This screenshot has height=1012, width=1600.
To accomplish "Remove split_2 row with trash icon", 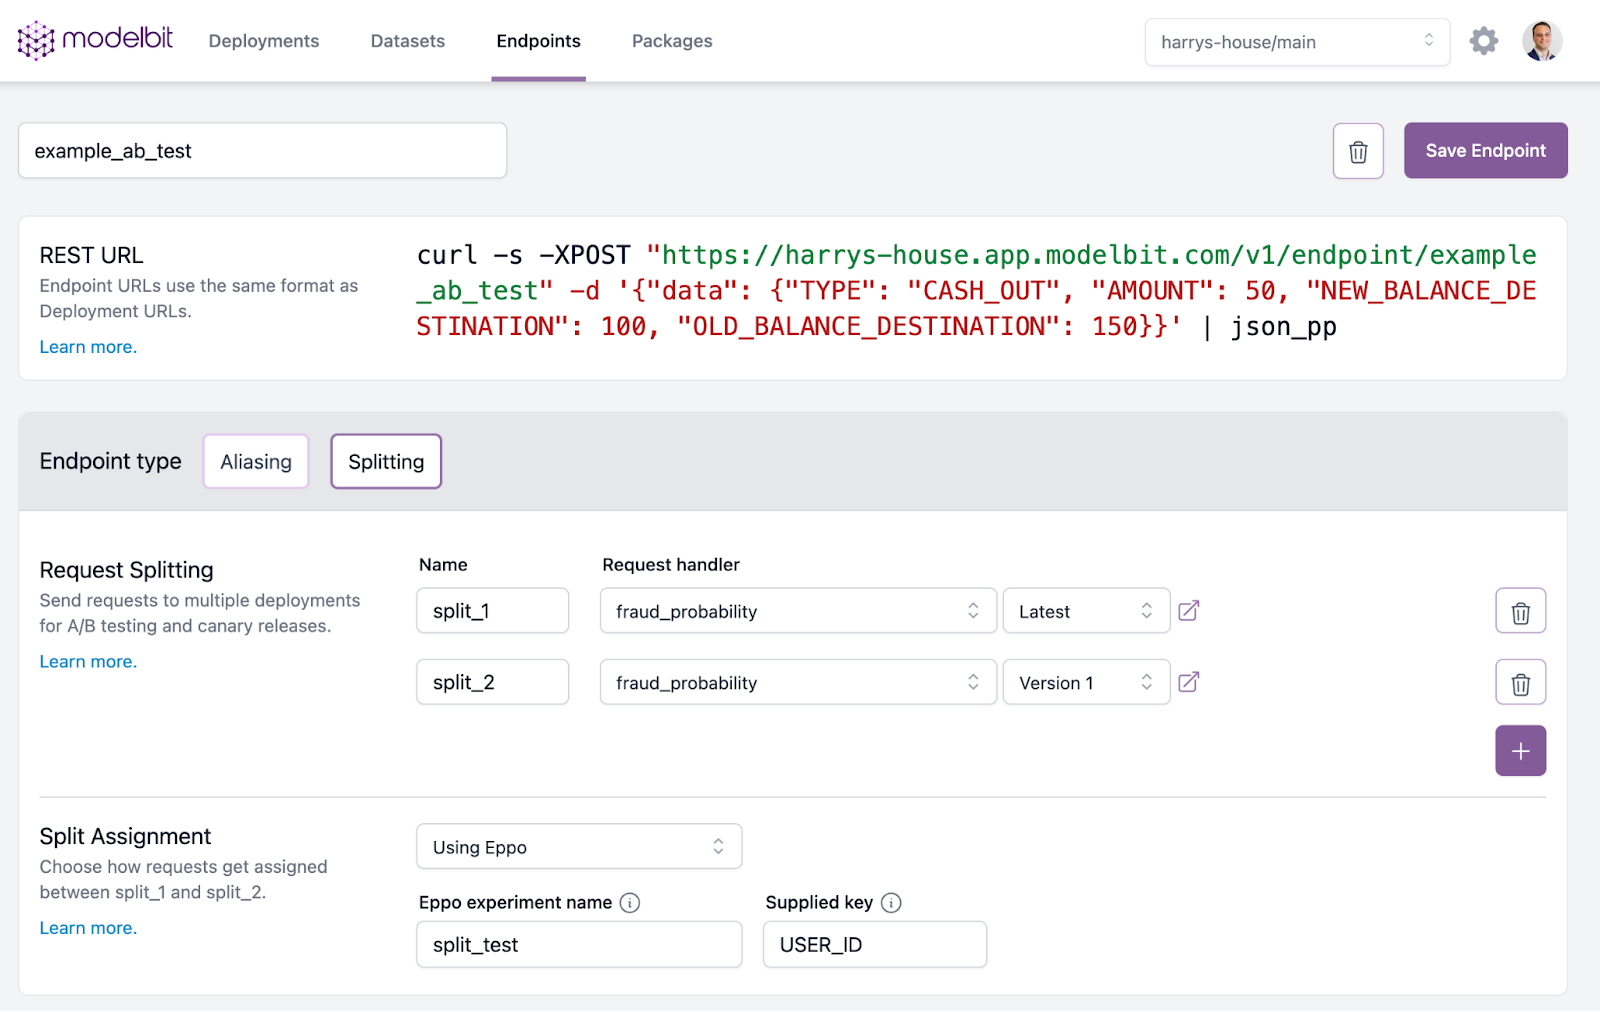I will pos(1520,683).
